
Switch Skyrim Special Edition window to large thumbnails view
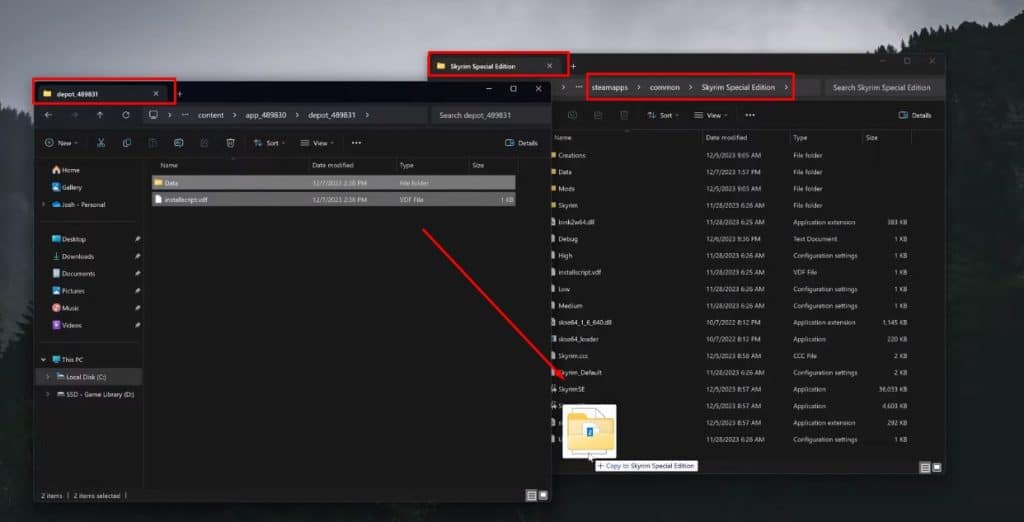tap(936, 467)
